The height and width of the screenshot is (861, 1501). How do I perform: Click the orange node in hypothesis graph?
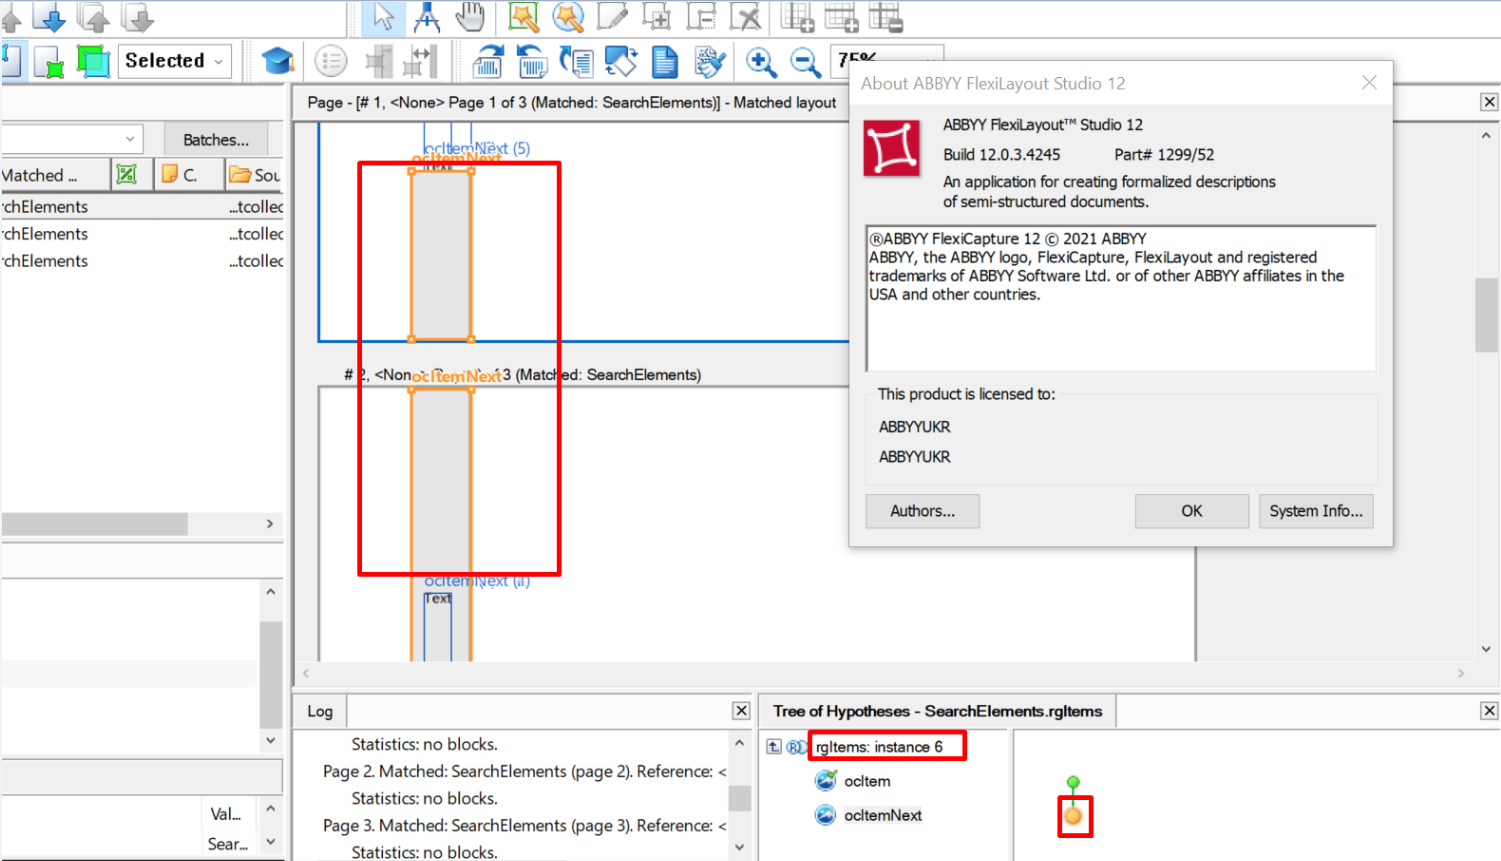click(x=1073, y=816)
